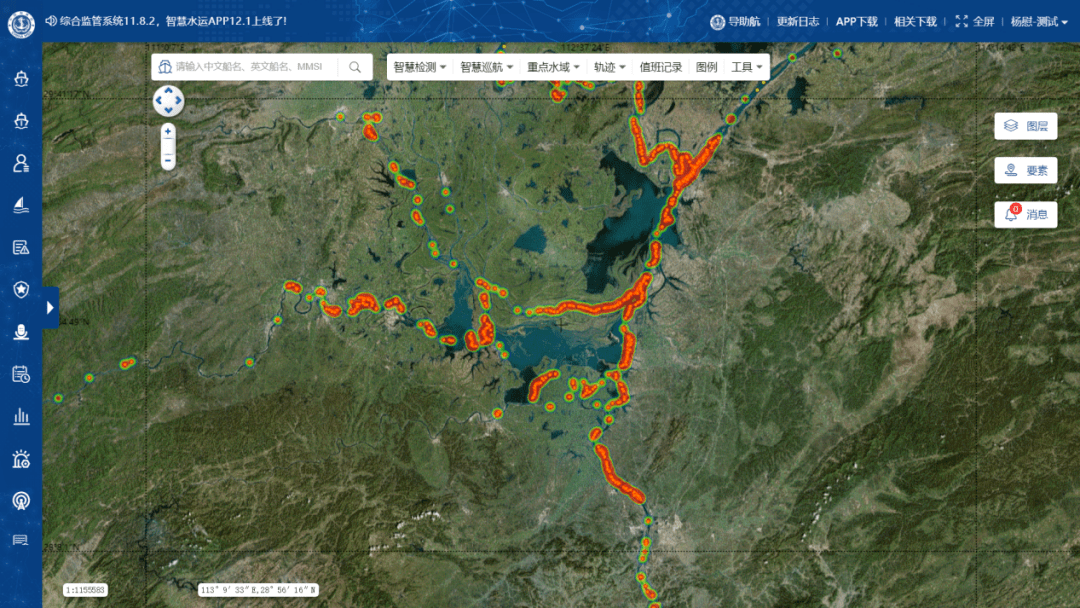Pan the map right with compass arrow
1080x608 pixels.
tap(178, 101)
